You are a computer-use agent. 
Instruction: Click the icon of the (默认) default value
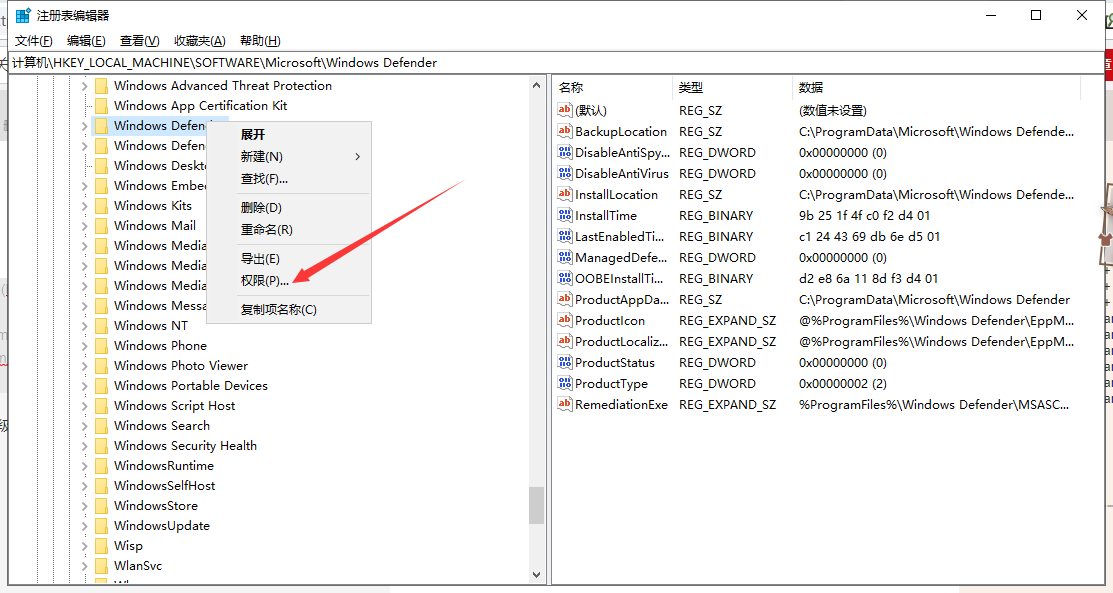click(564, 109)
